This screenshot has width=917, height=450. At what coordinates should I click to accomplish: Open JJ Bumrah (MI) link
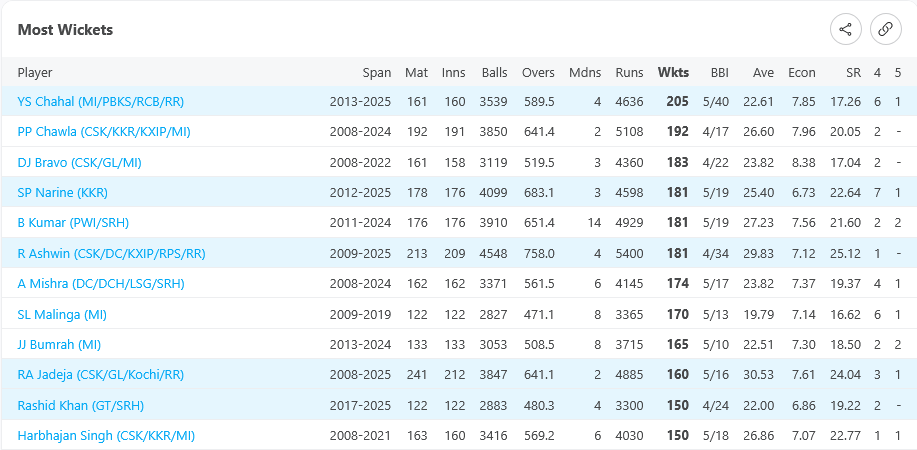tap(59, 345)
